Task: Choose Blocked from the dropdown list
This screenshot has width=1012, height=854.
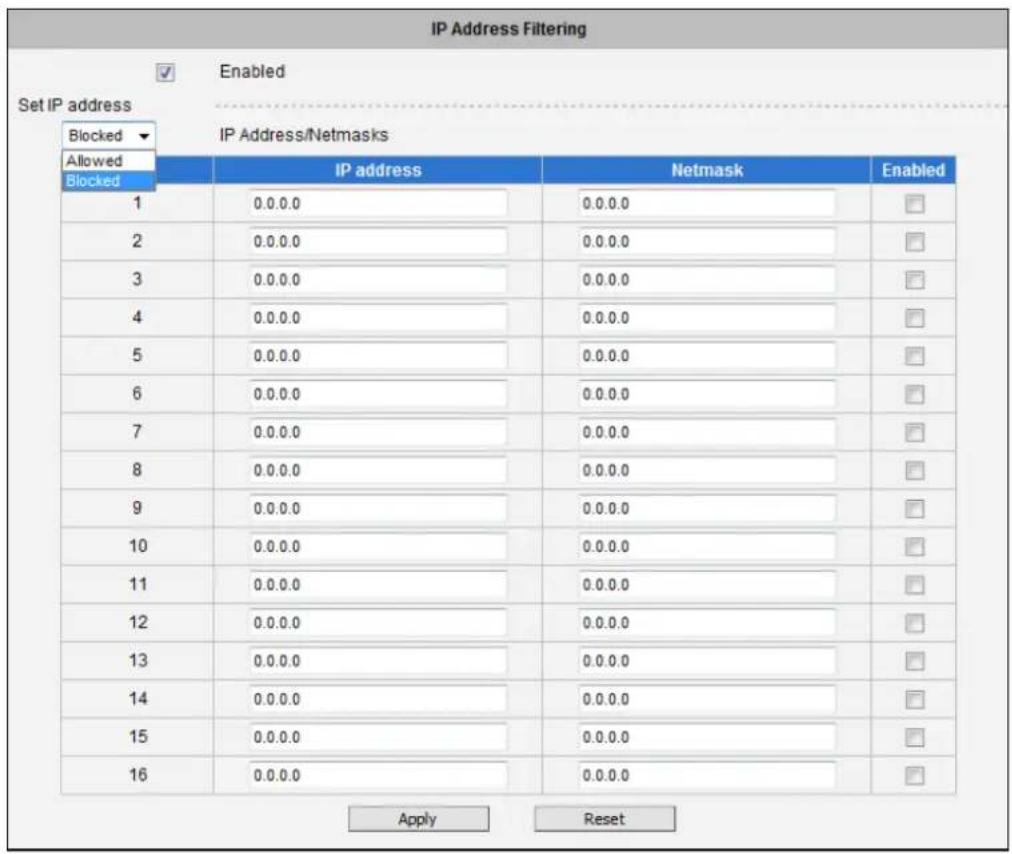Action: point(108,181)
